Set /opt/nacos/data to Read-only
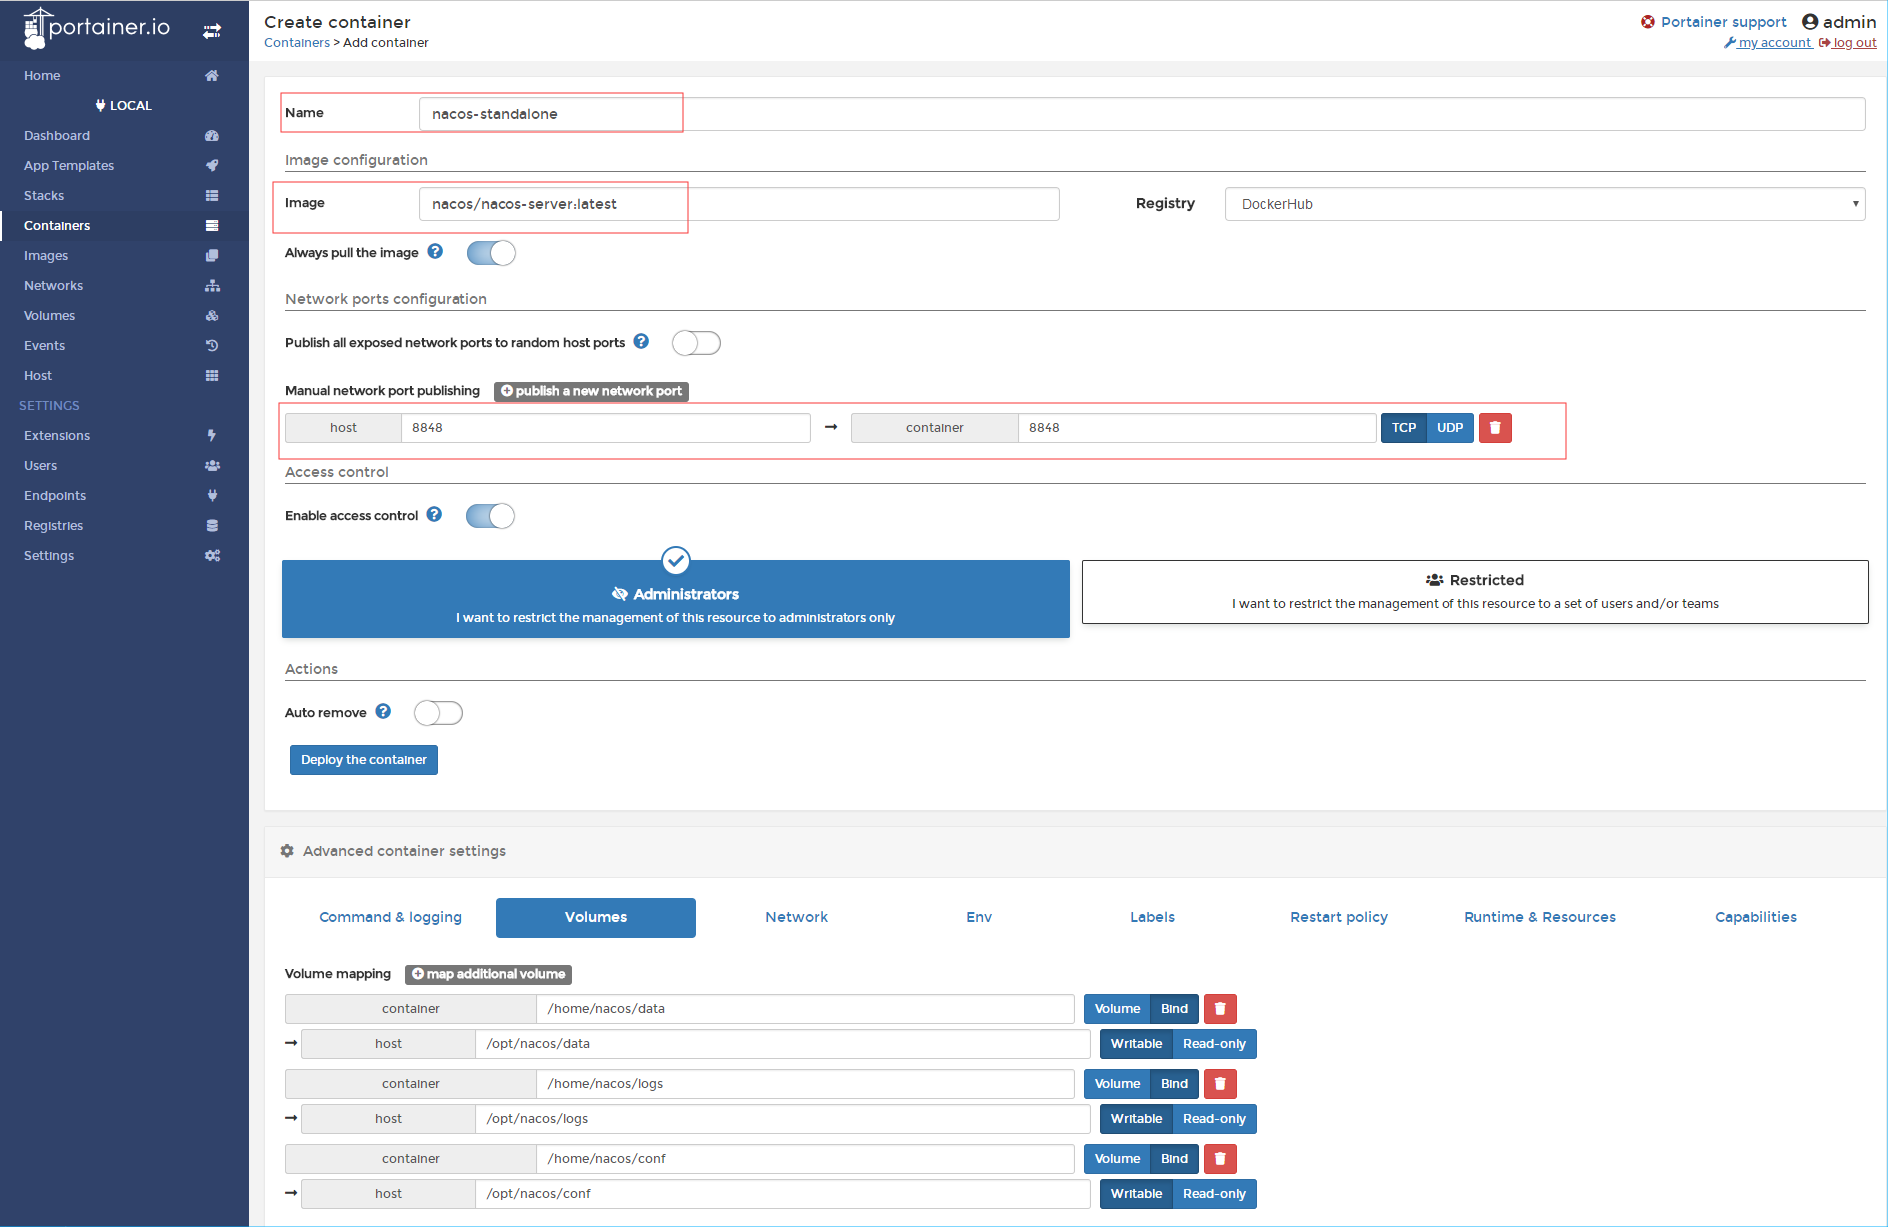 [1214, 1044]
